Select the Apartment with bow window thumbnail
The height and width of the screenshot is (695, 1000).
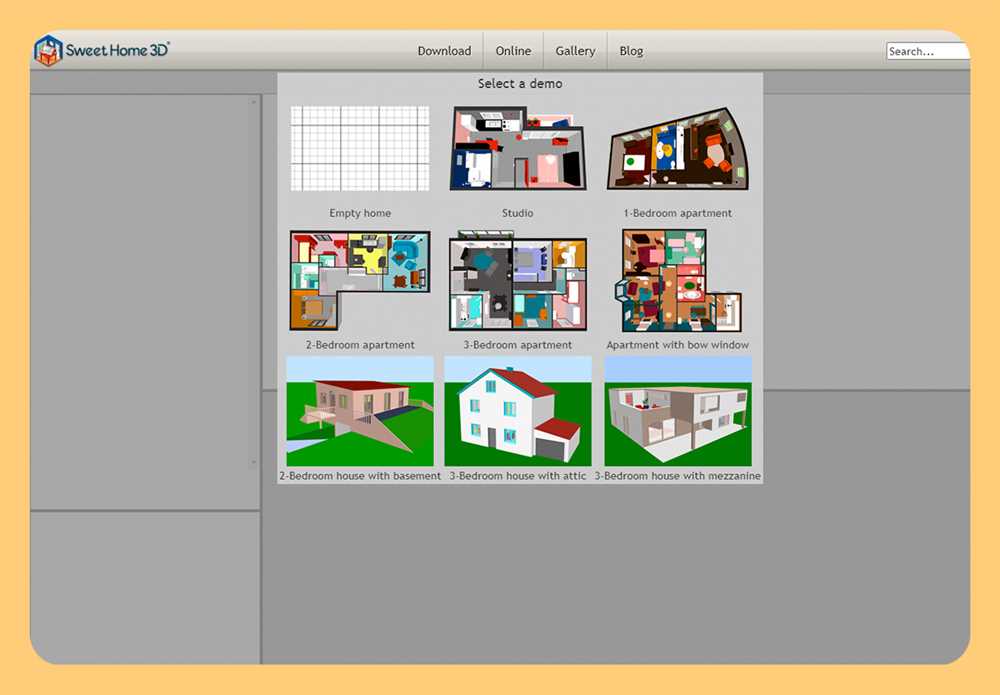pyautogui.click(x=678, y=281)
